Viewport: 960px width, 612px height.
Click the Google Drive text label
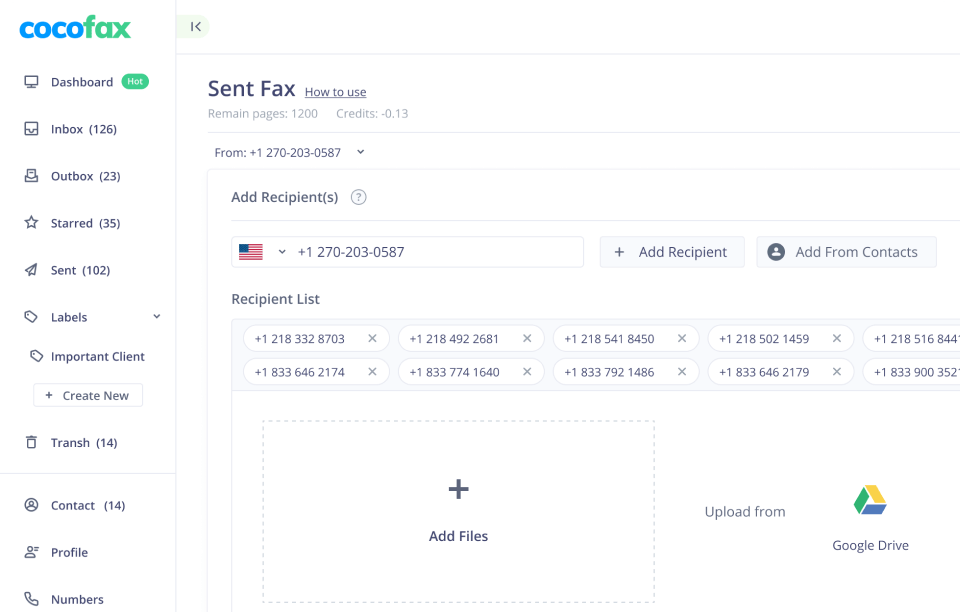pos(870,545)
